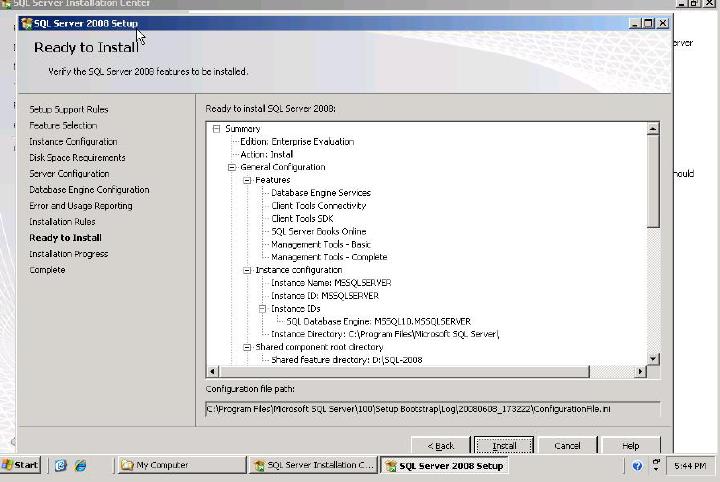Image resolution: width=720 pixels, height=482 pixels.
Task: Select SQL Database Engine: MSSQL10.MSSQLSERVER row
Action: click(378, 322)
